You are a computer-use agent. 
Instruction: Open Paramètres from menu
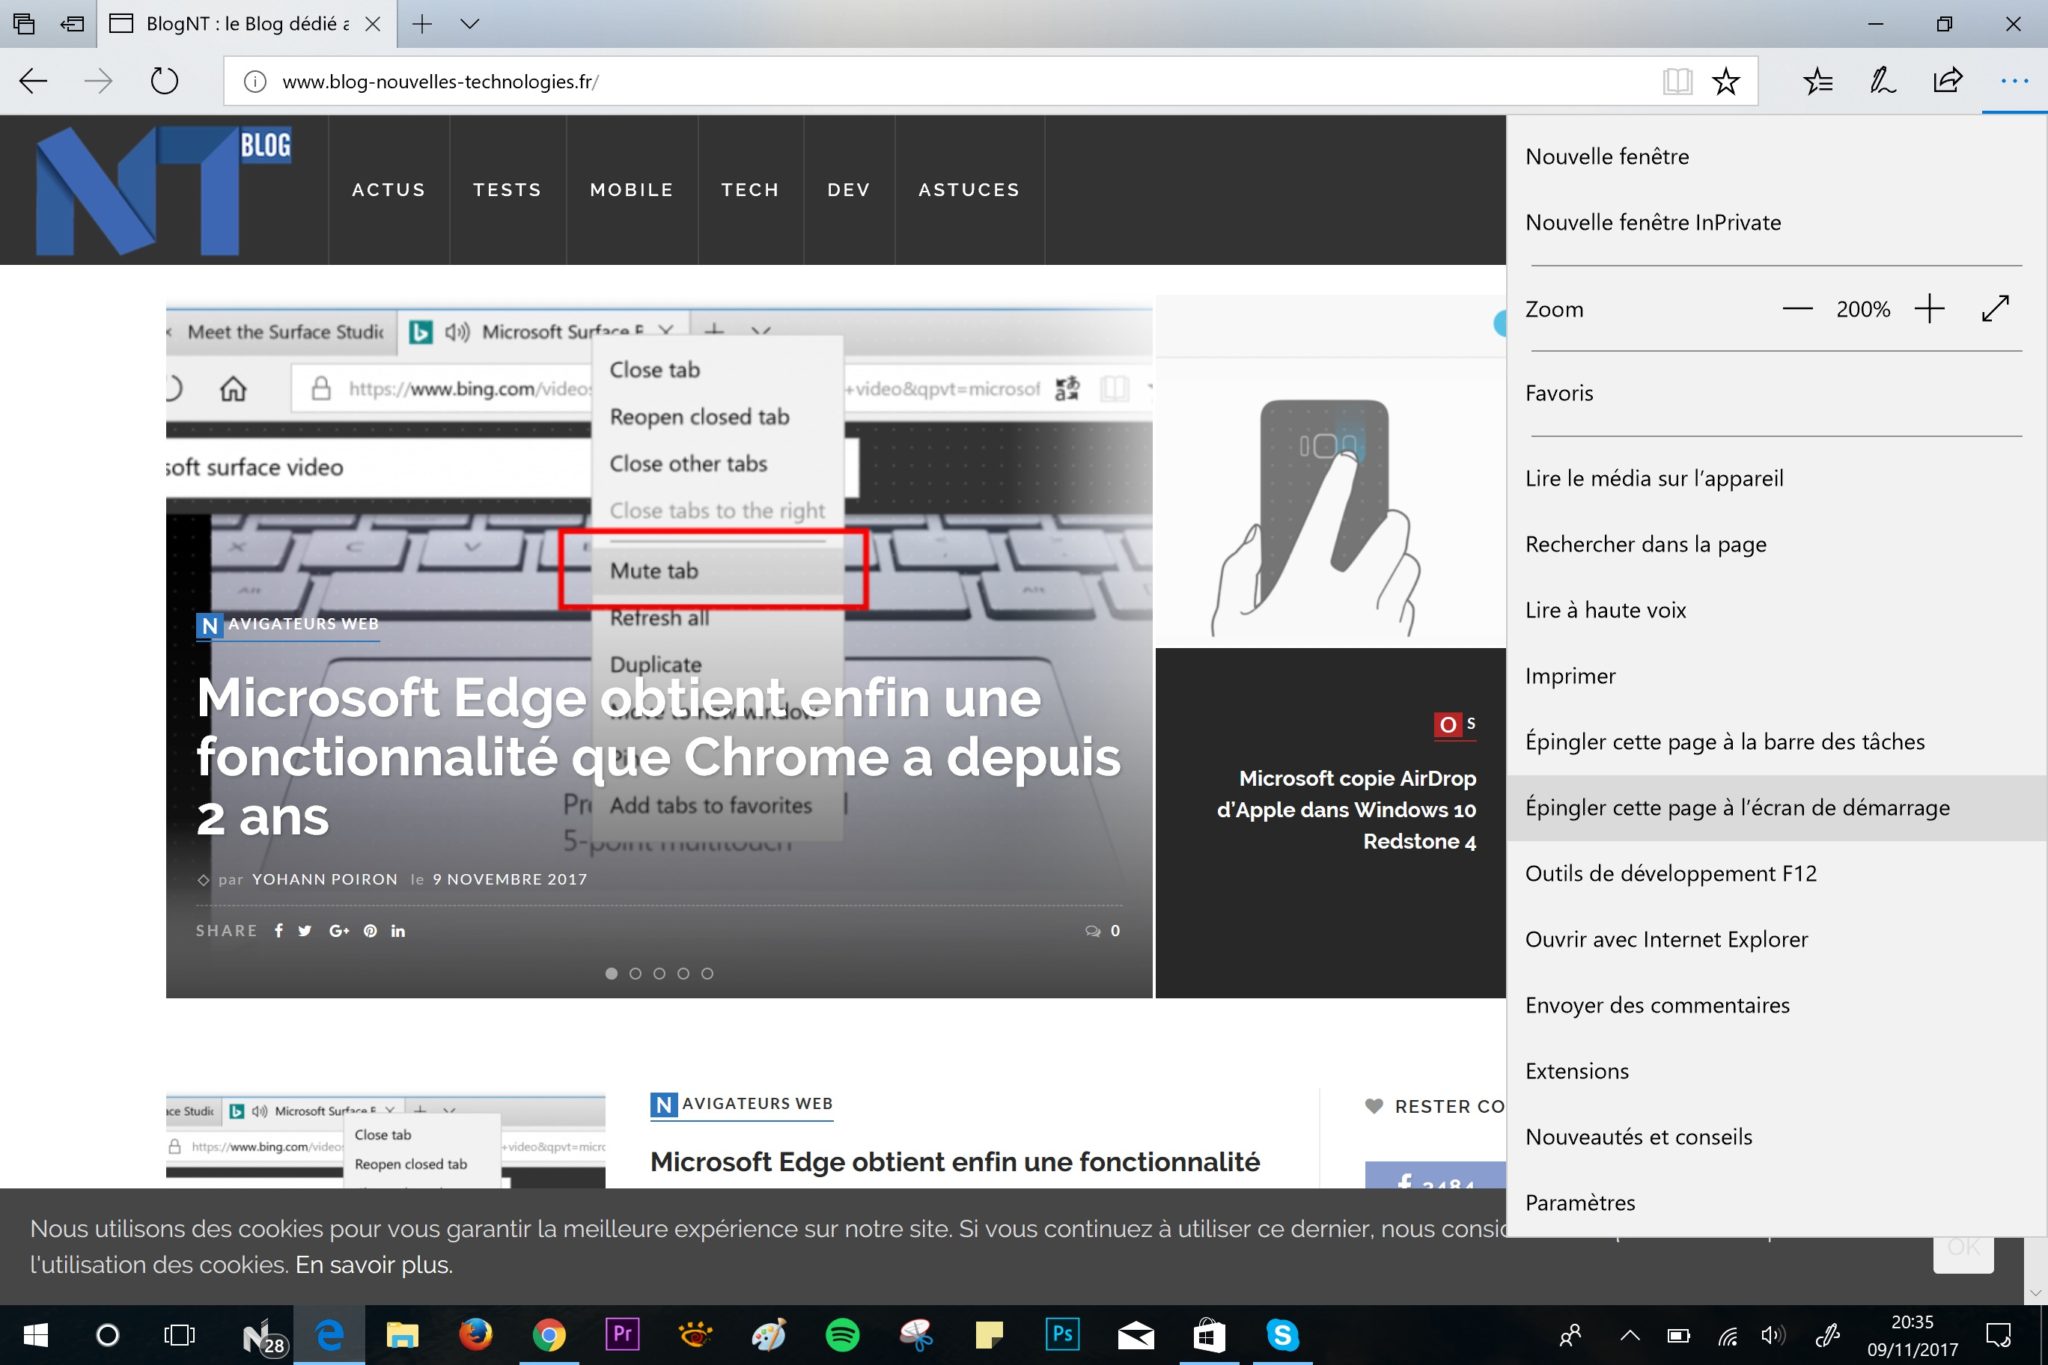(1776, 1203)
